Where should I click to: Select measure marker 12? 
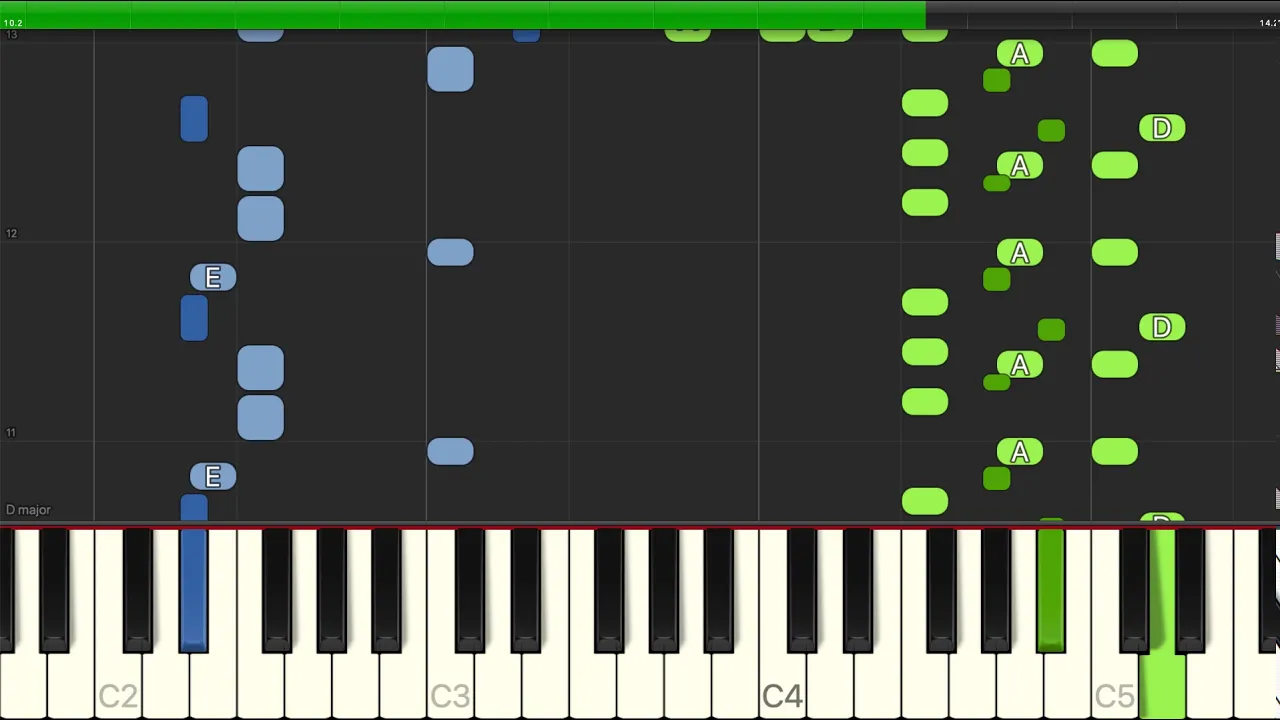pyautogui.click(x=11, y=233)
